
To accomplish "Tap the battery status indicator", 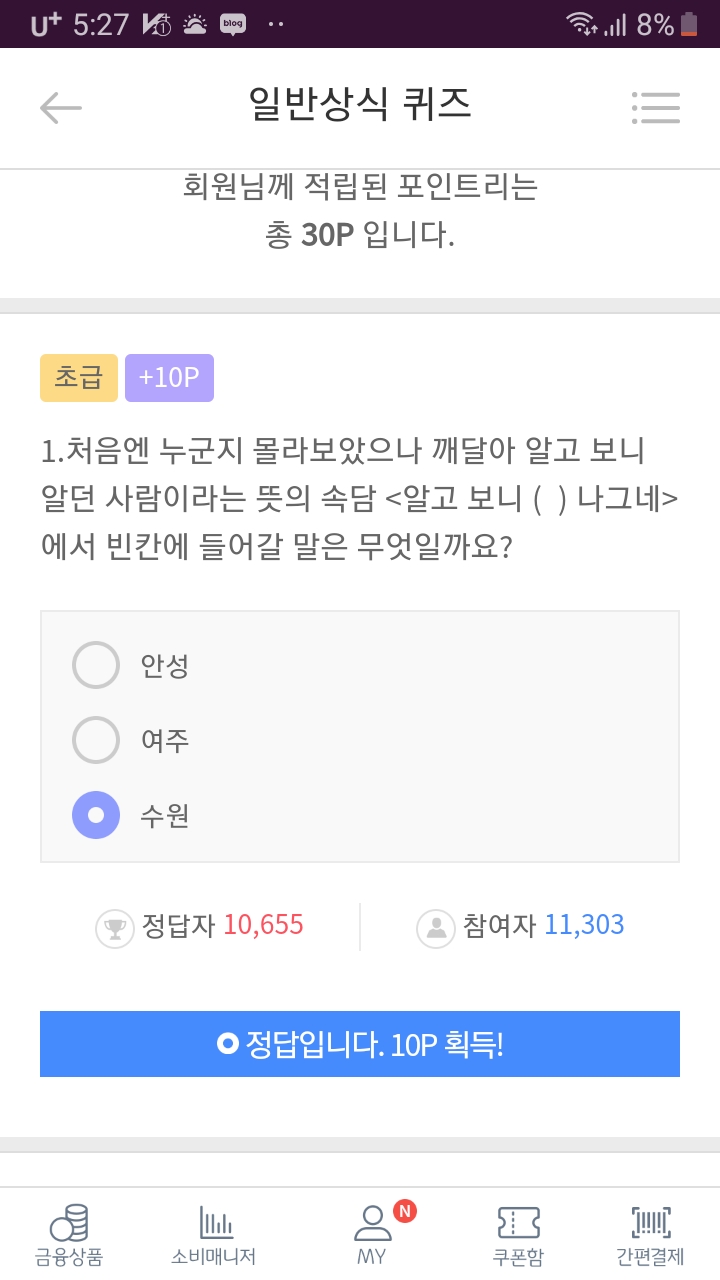I will (x=689, y=24).
